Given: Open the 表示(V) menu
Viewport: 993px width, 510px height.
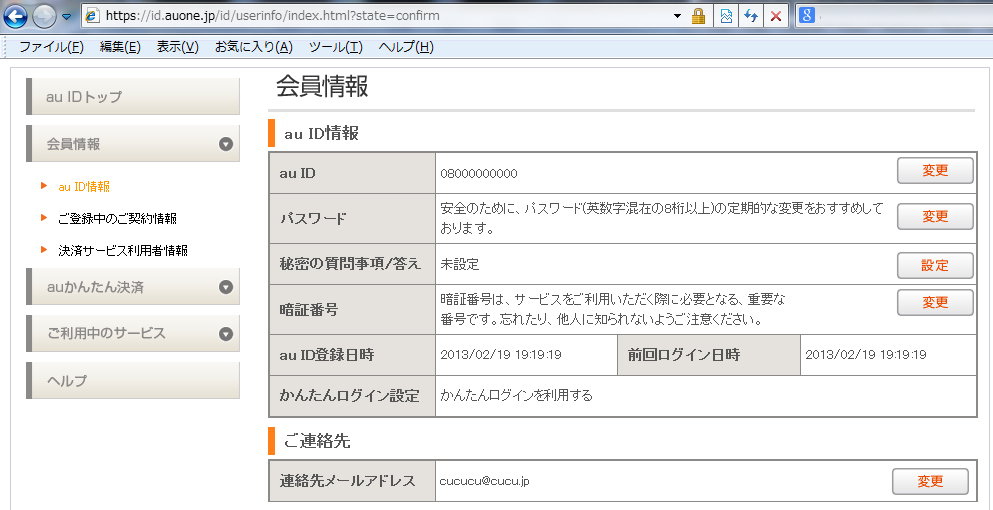Looking at the screenshot, I should [x=177, y=47].
